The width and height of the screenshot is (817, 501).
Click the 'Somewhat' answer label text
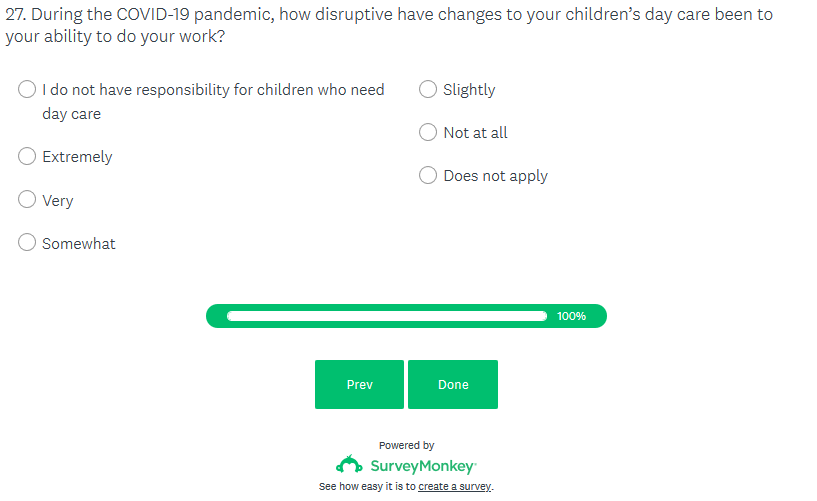point(79,243)
